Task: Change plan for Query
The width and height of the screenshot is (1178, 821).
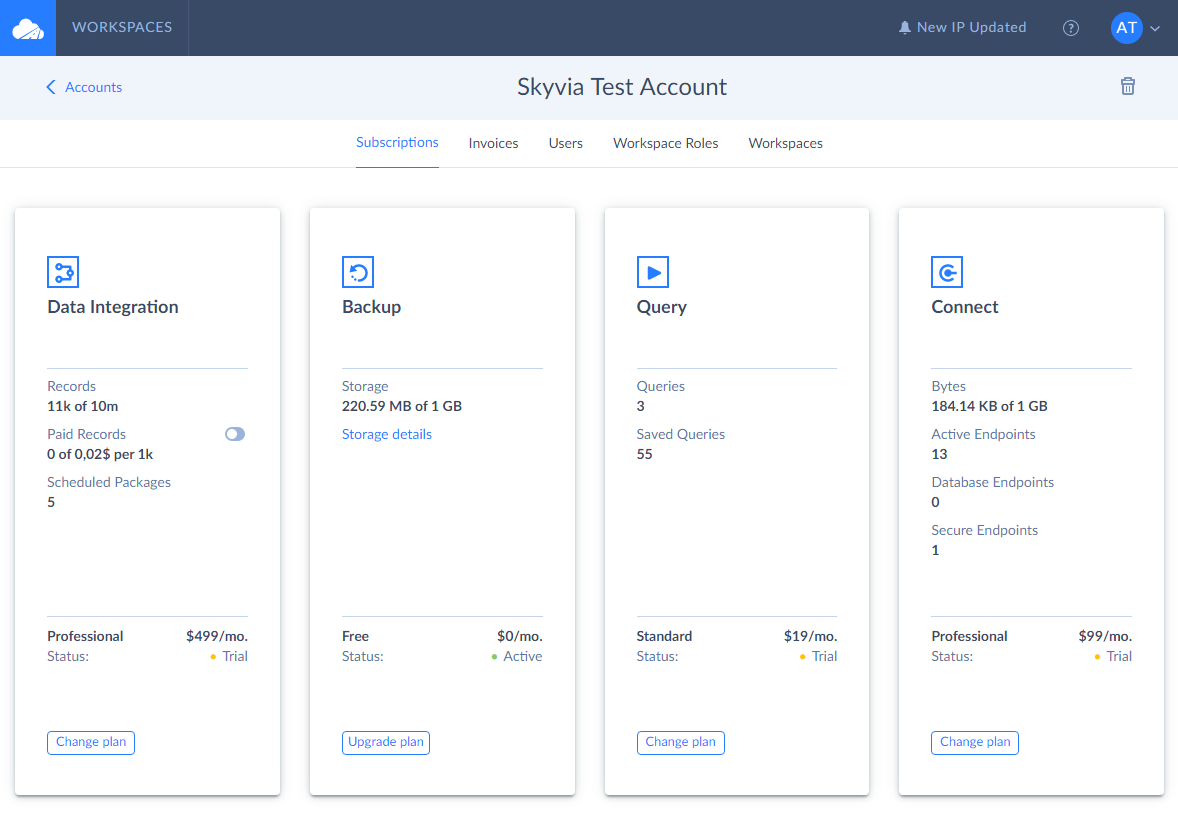Action: 681,742
